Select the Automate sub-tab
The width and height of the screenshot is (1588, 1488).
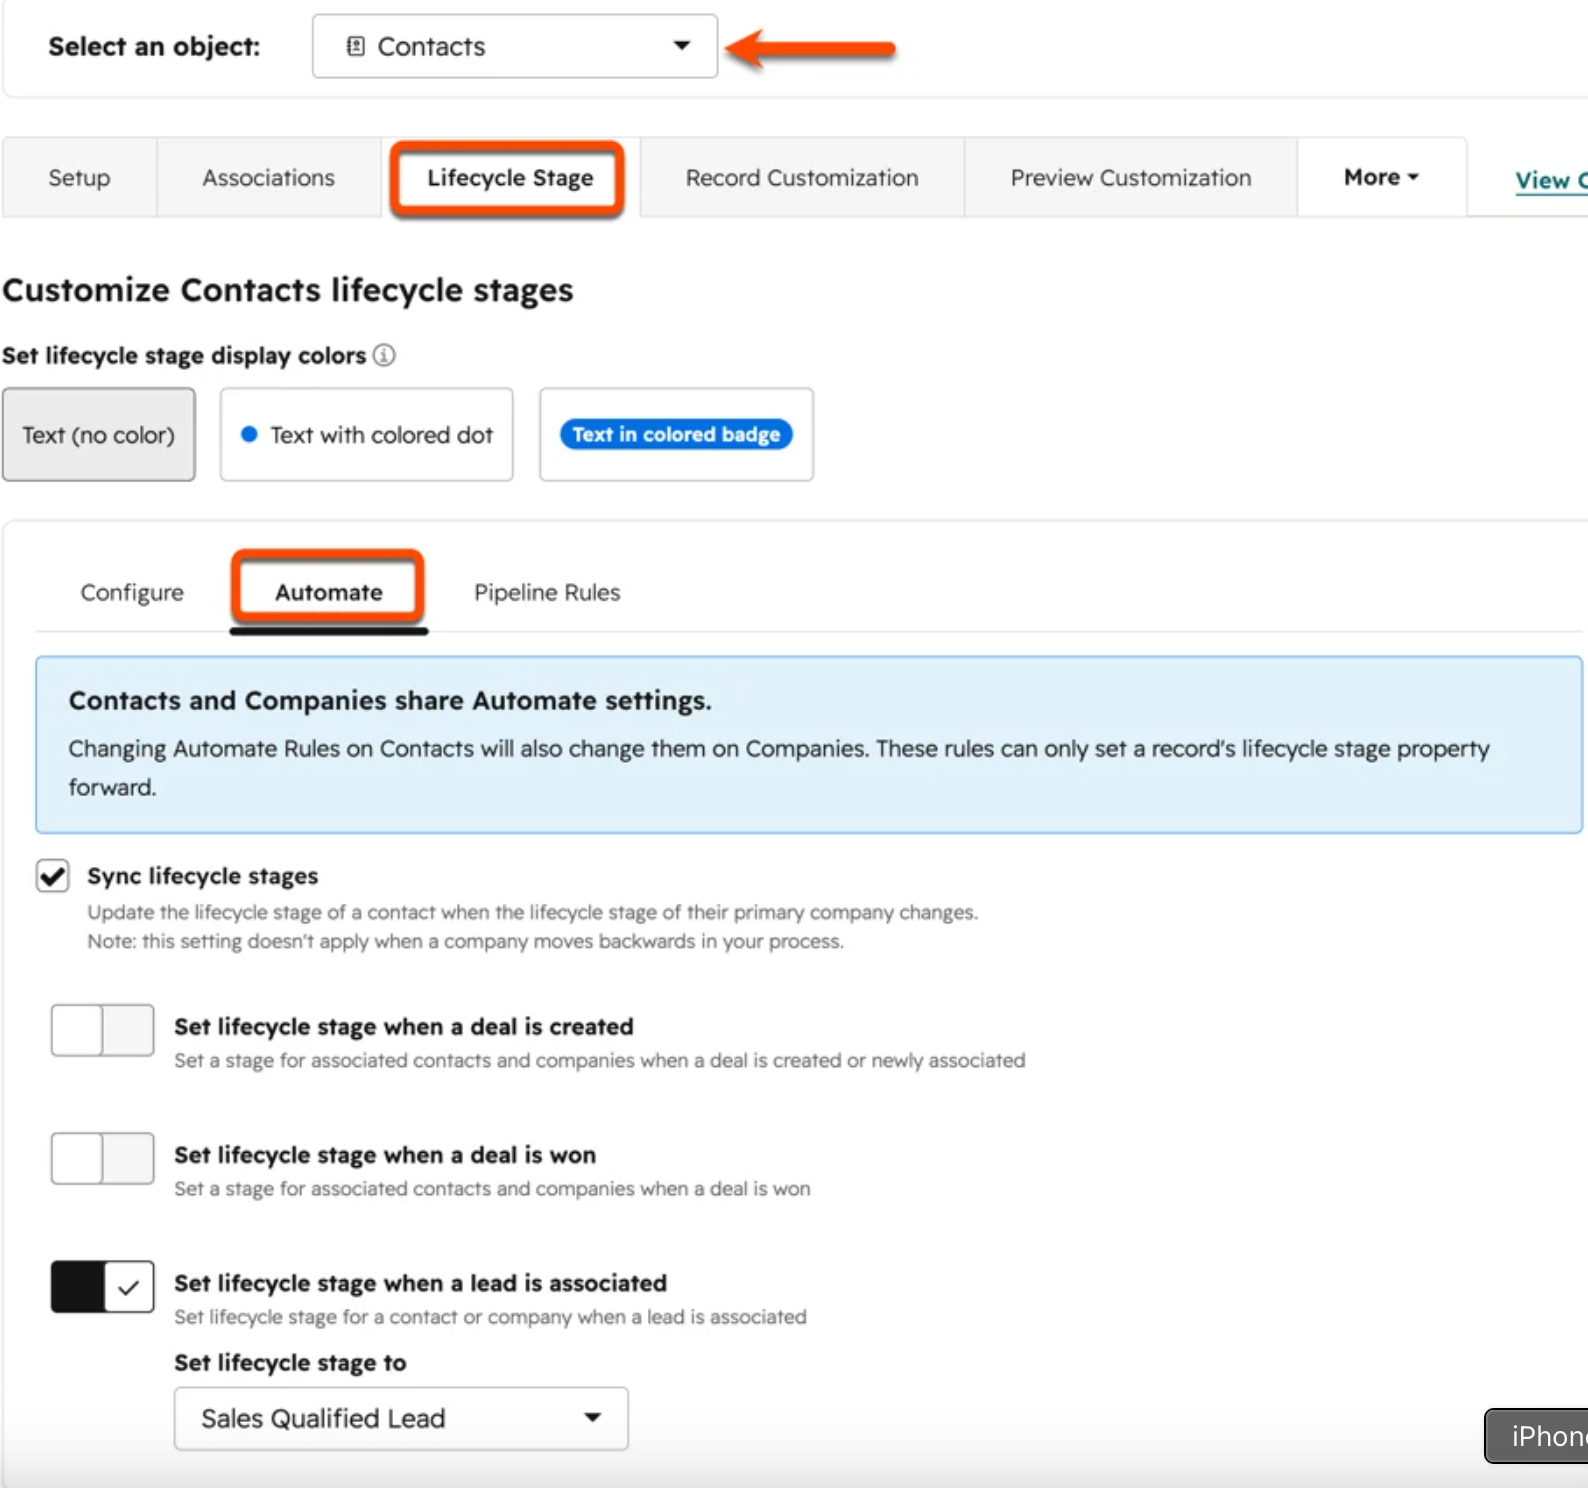(x=329, y=592)
